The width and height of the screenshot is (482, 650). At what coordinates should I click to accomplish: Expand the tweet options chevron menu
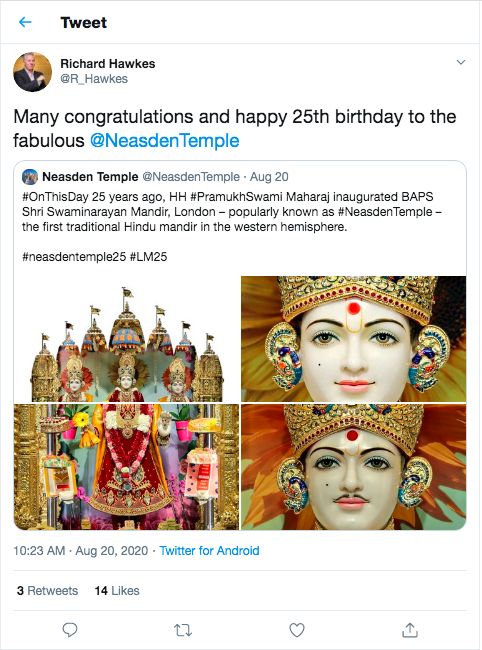click(x=460, y=63)
